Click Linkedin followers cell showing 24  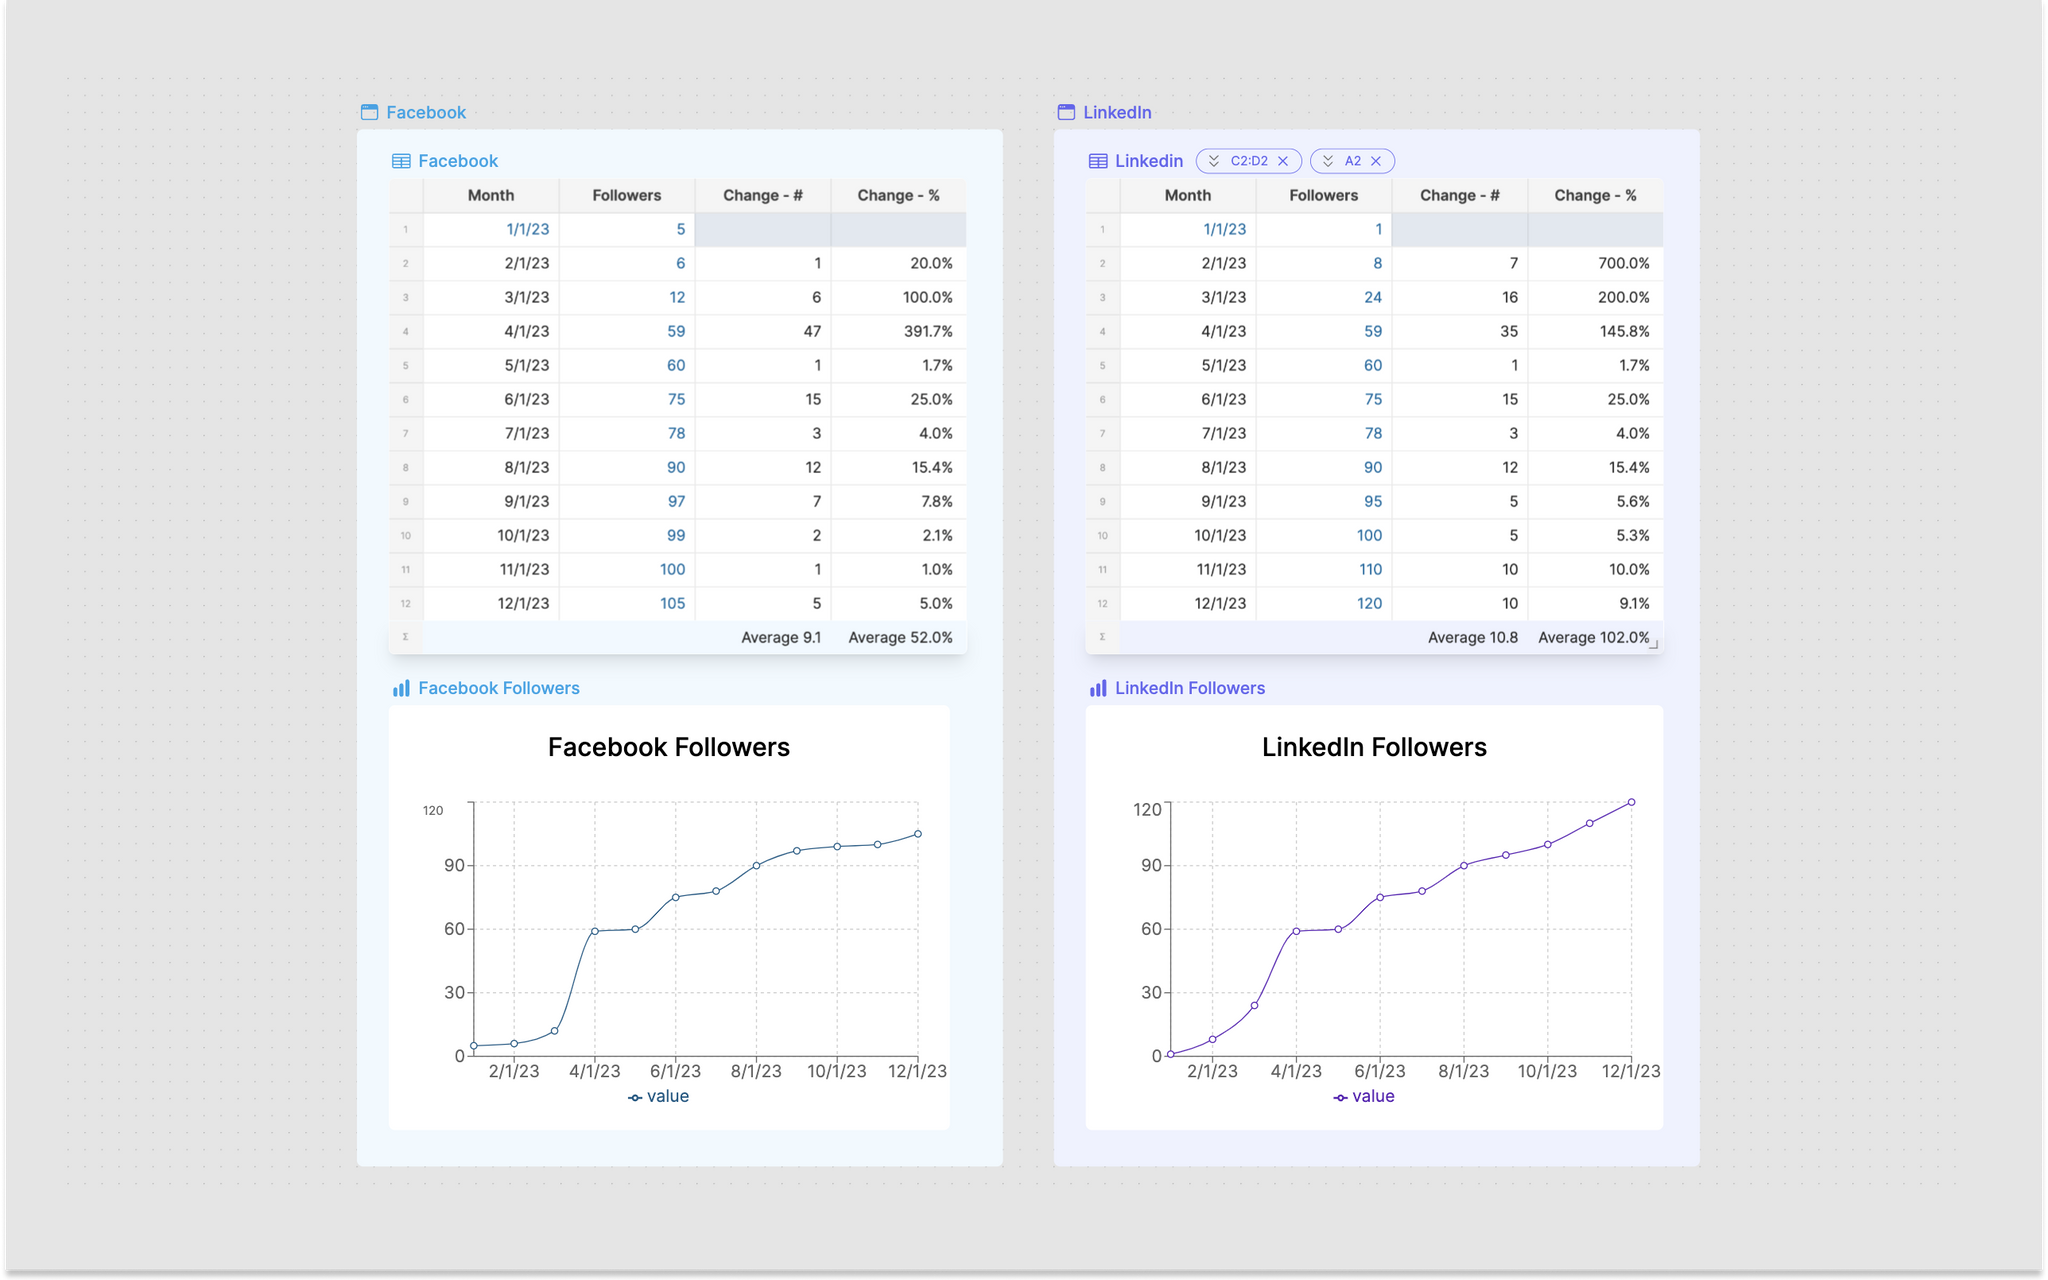tap(1324, 297)
